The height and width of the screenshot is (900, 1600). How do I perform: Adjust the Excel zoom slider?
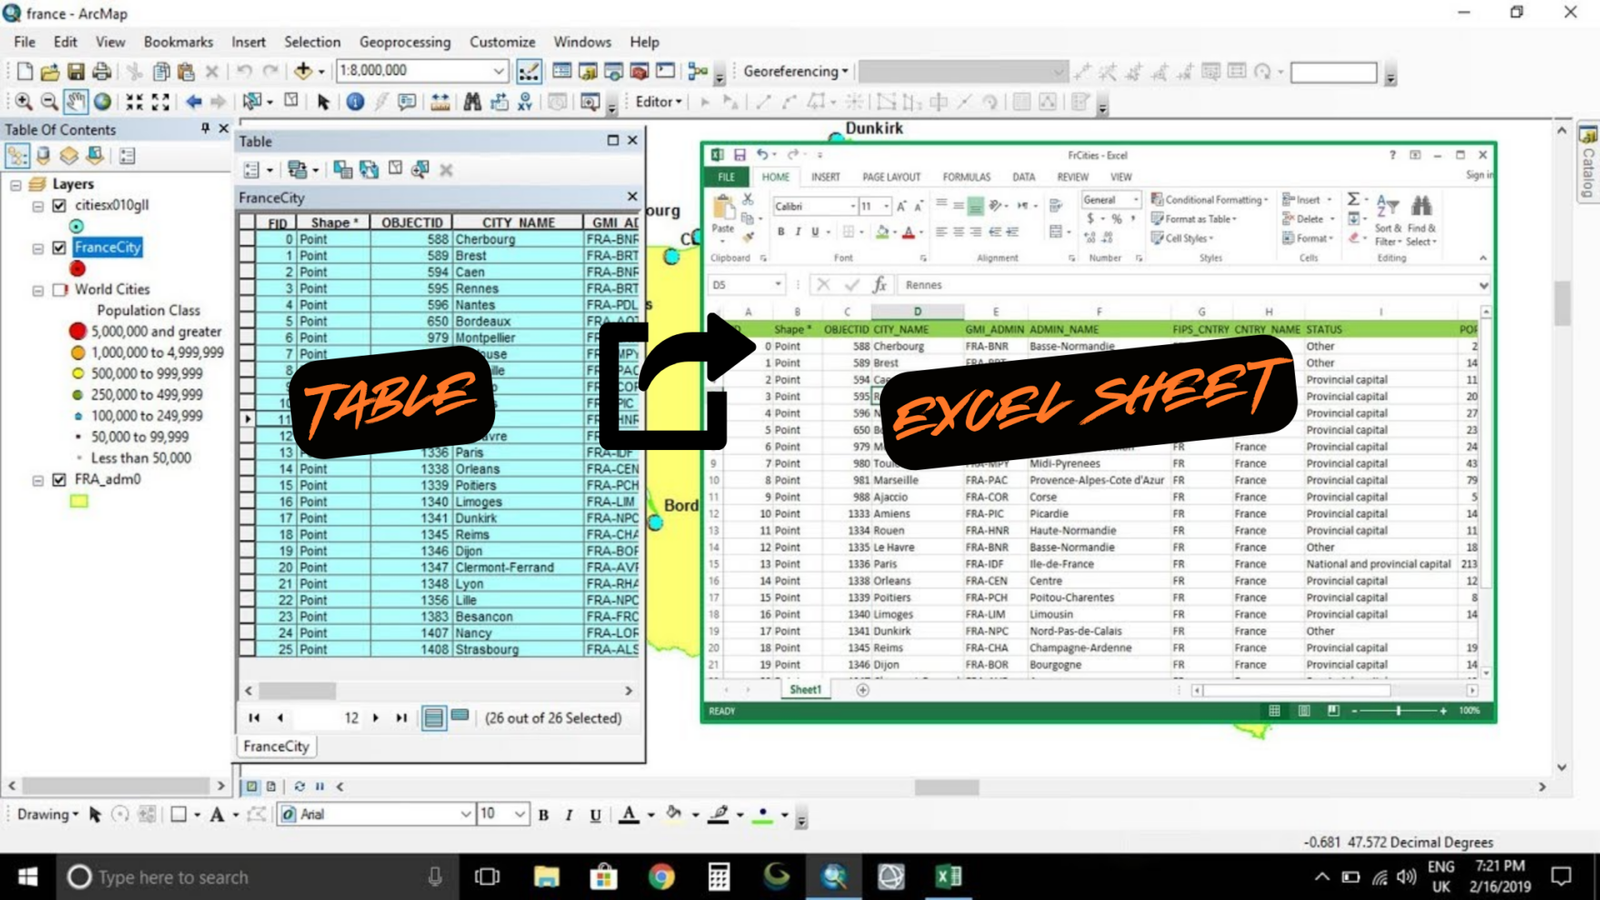point(1400,711)
